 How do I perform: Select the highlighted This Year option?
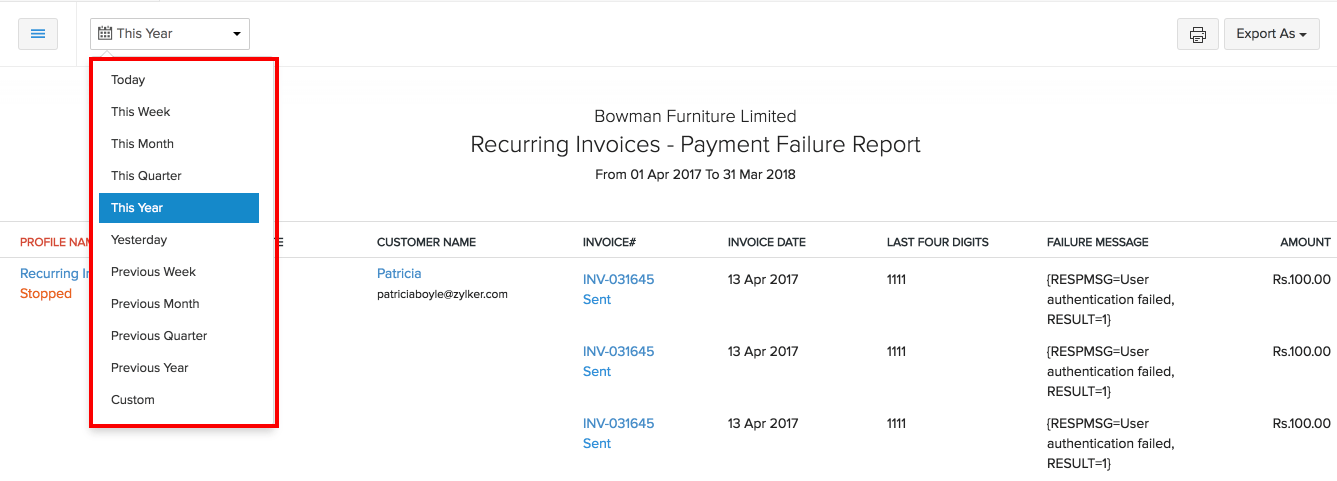pos(137,208)
